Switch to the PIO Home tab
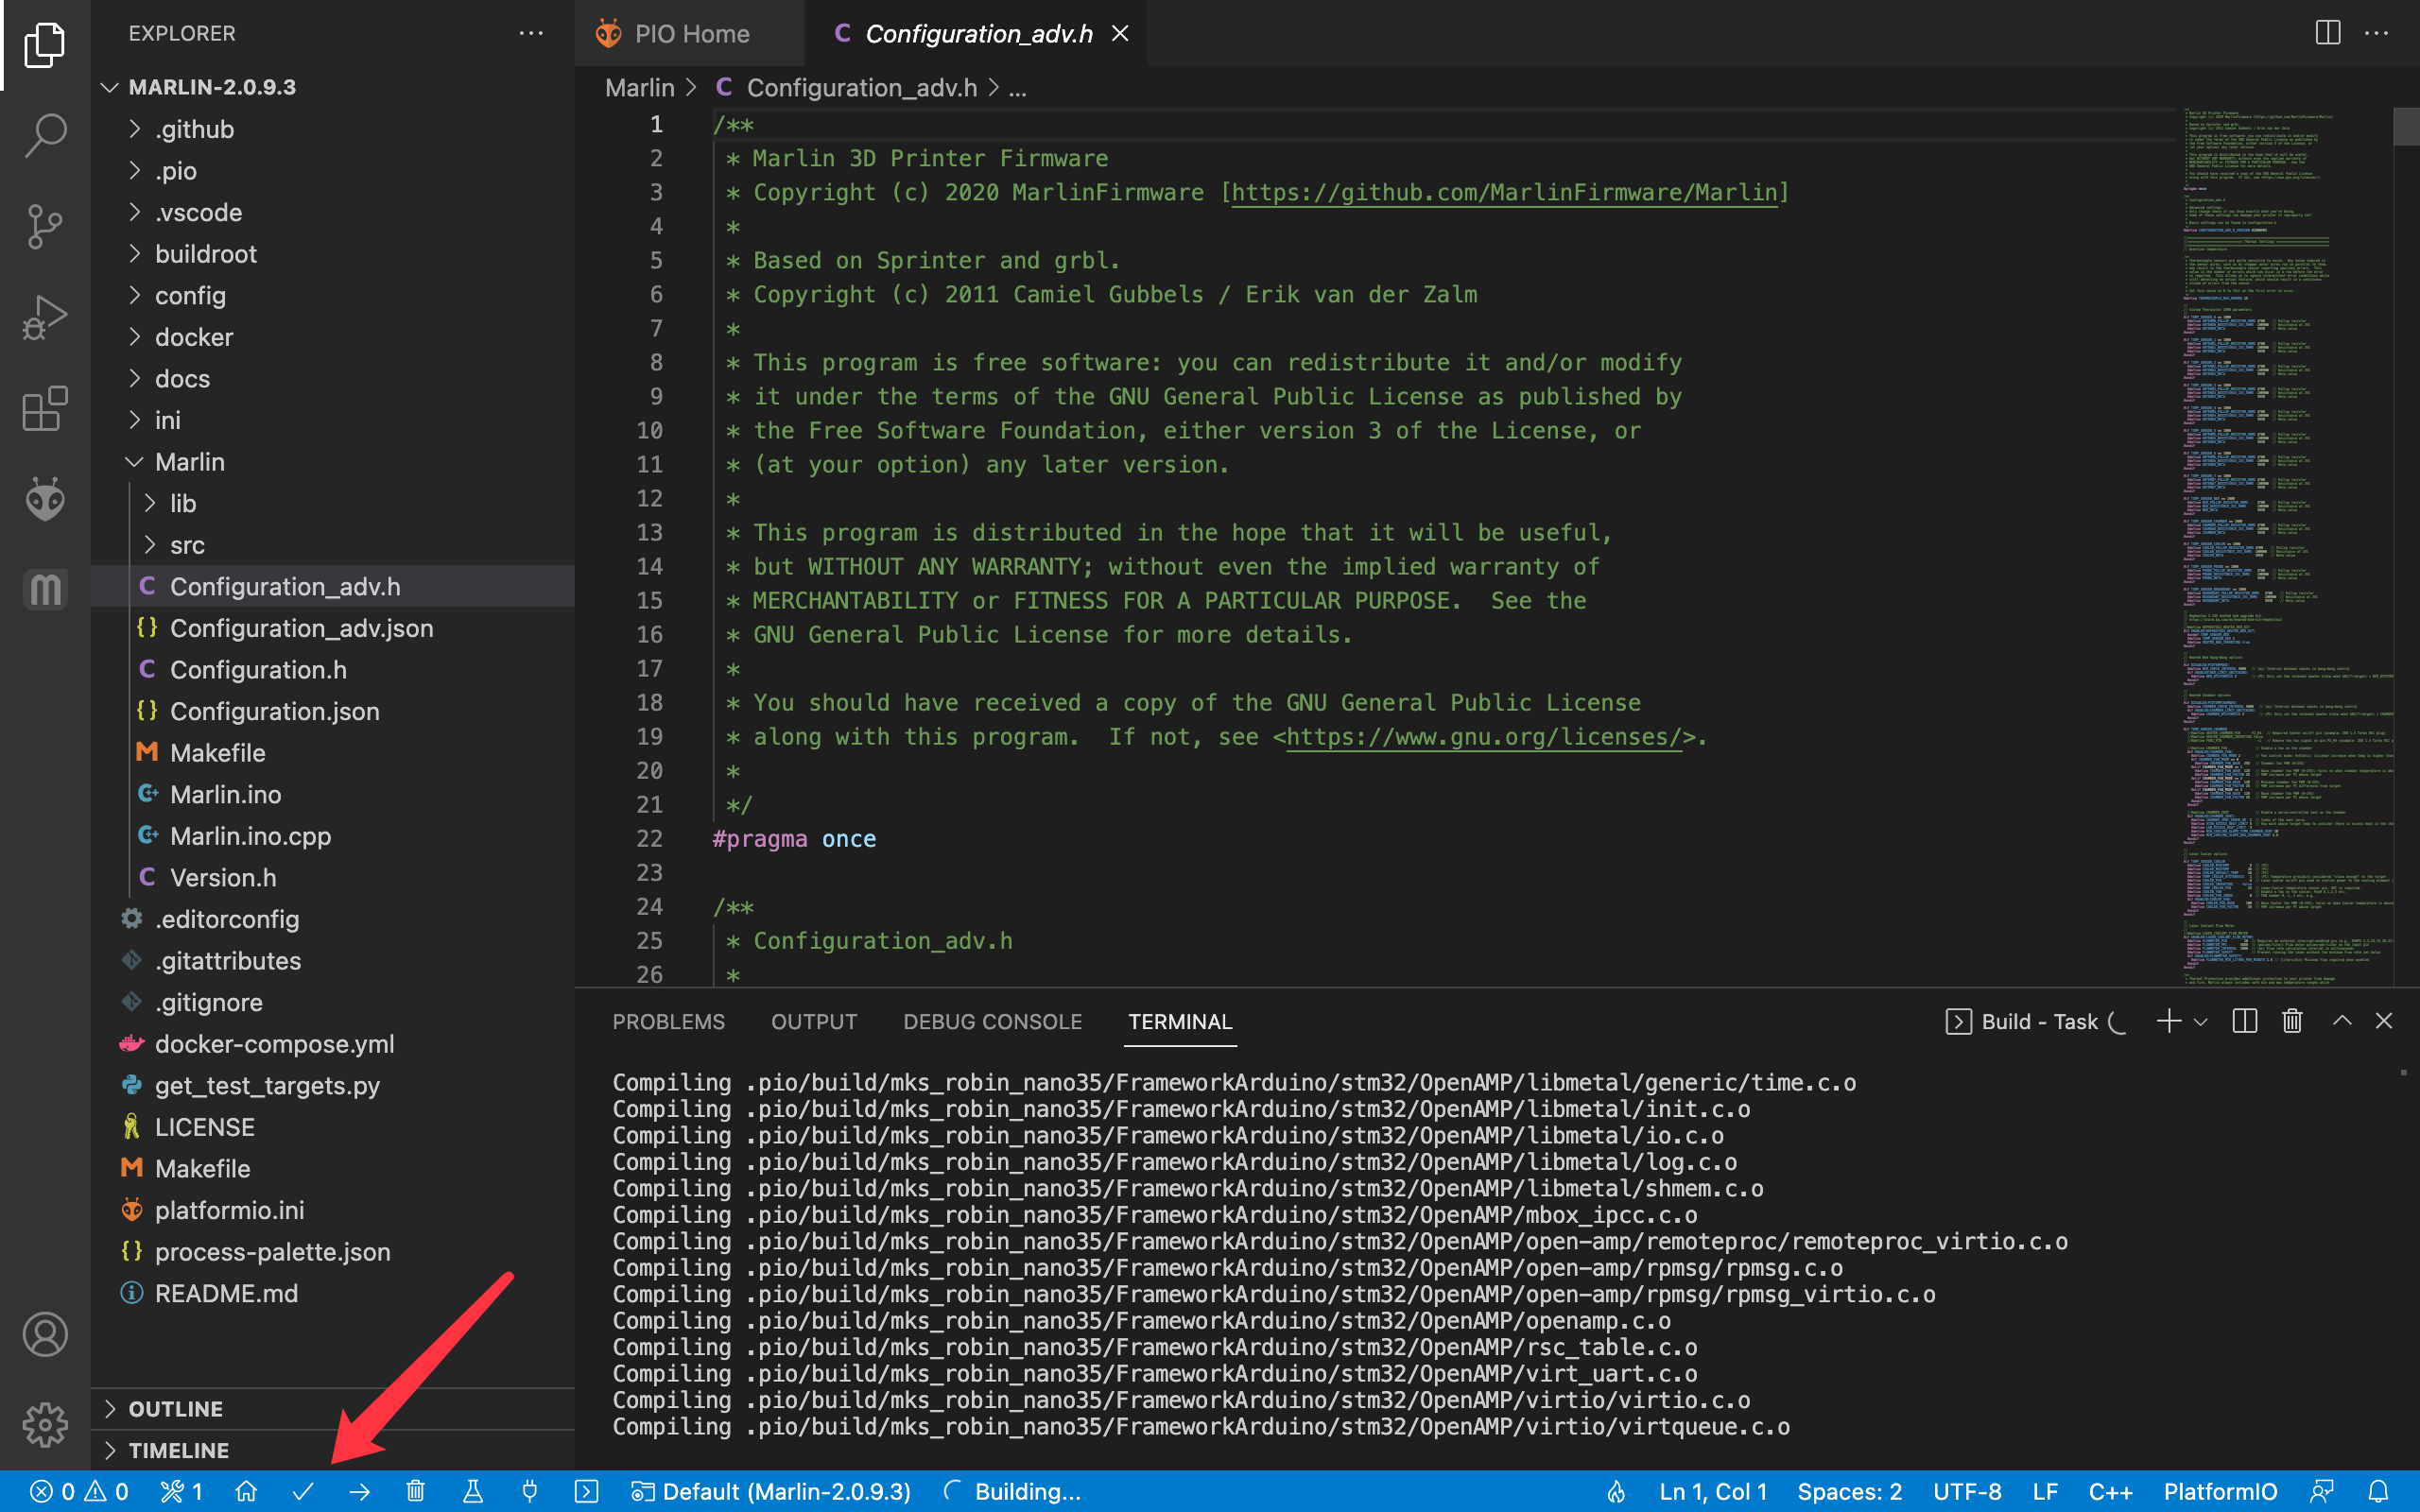The width and height of the screenshot is (2420, 1512). coord(691,34)
